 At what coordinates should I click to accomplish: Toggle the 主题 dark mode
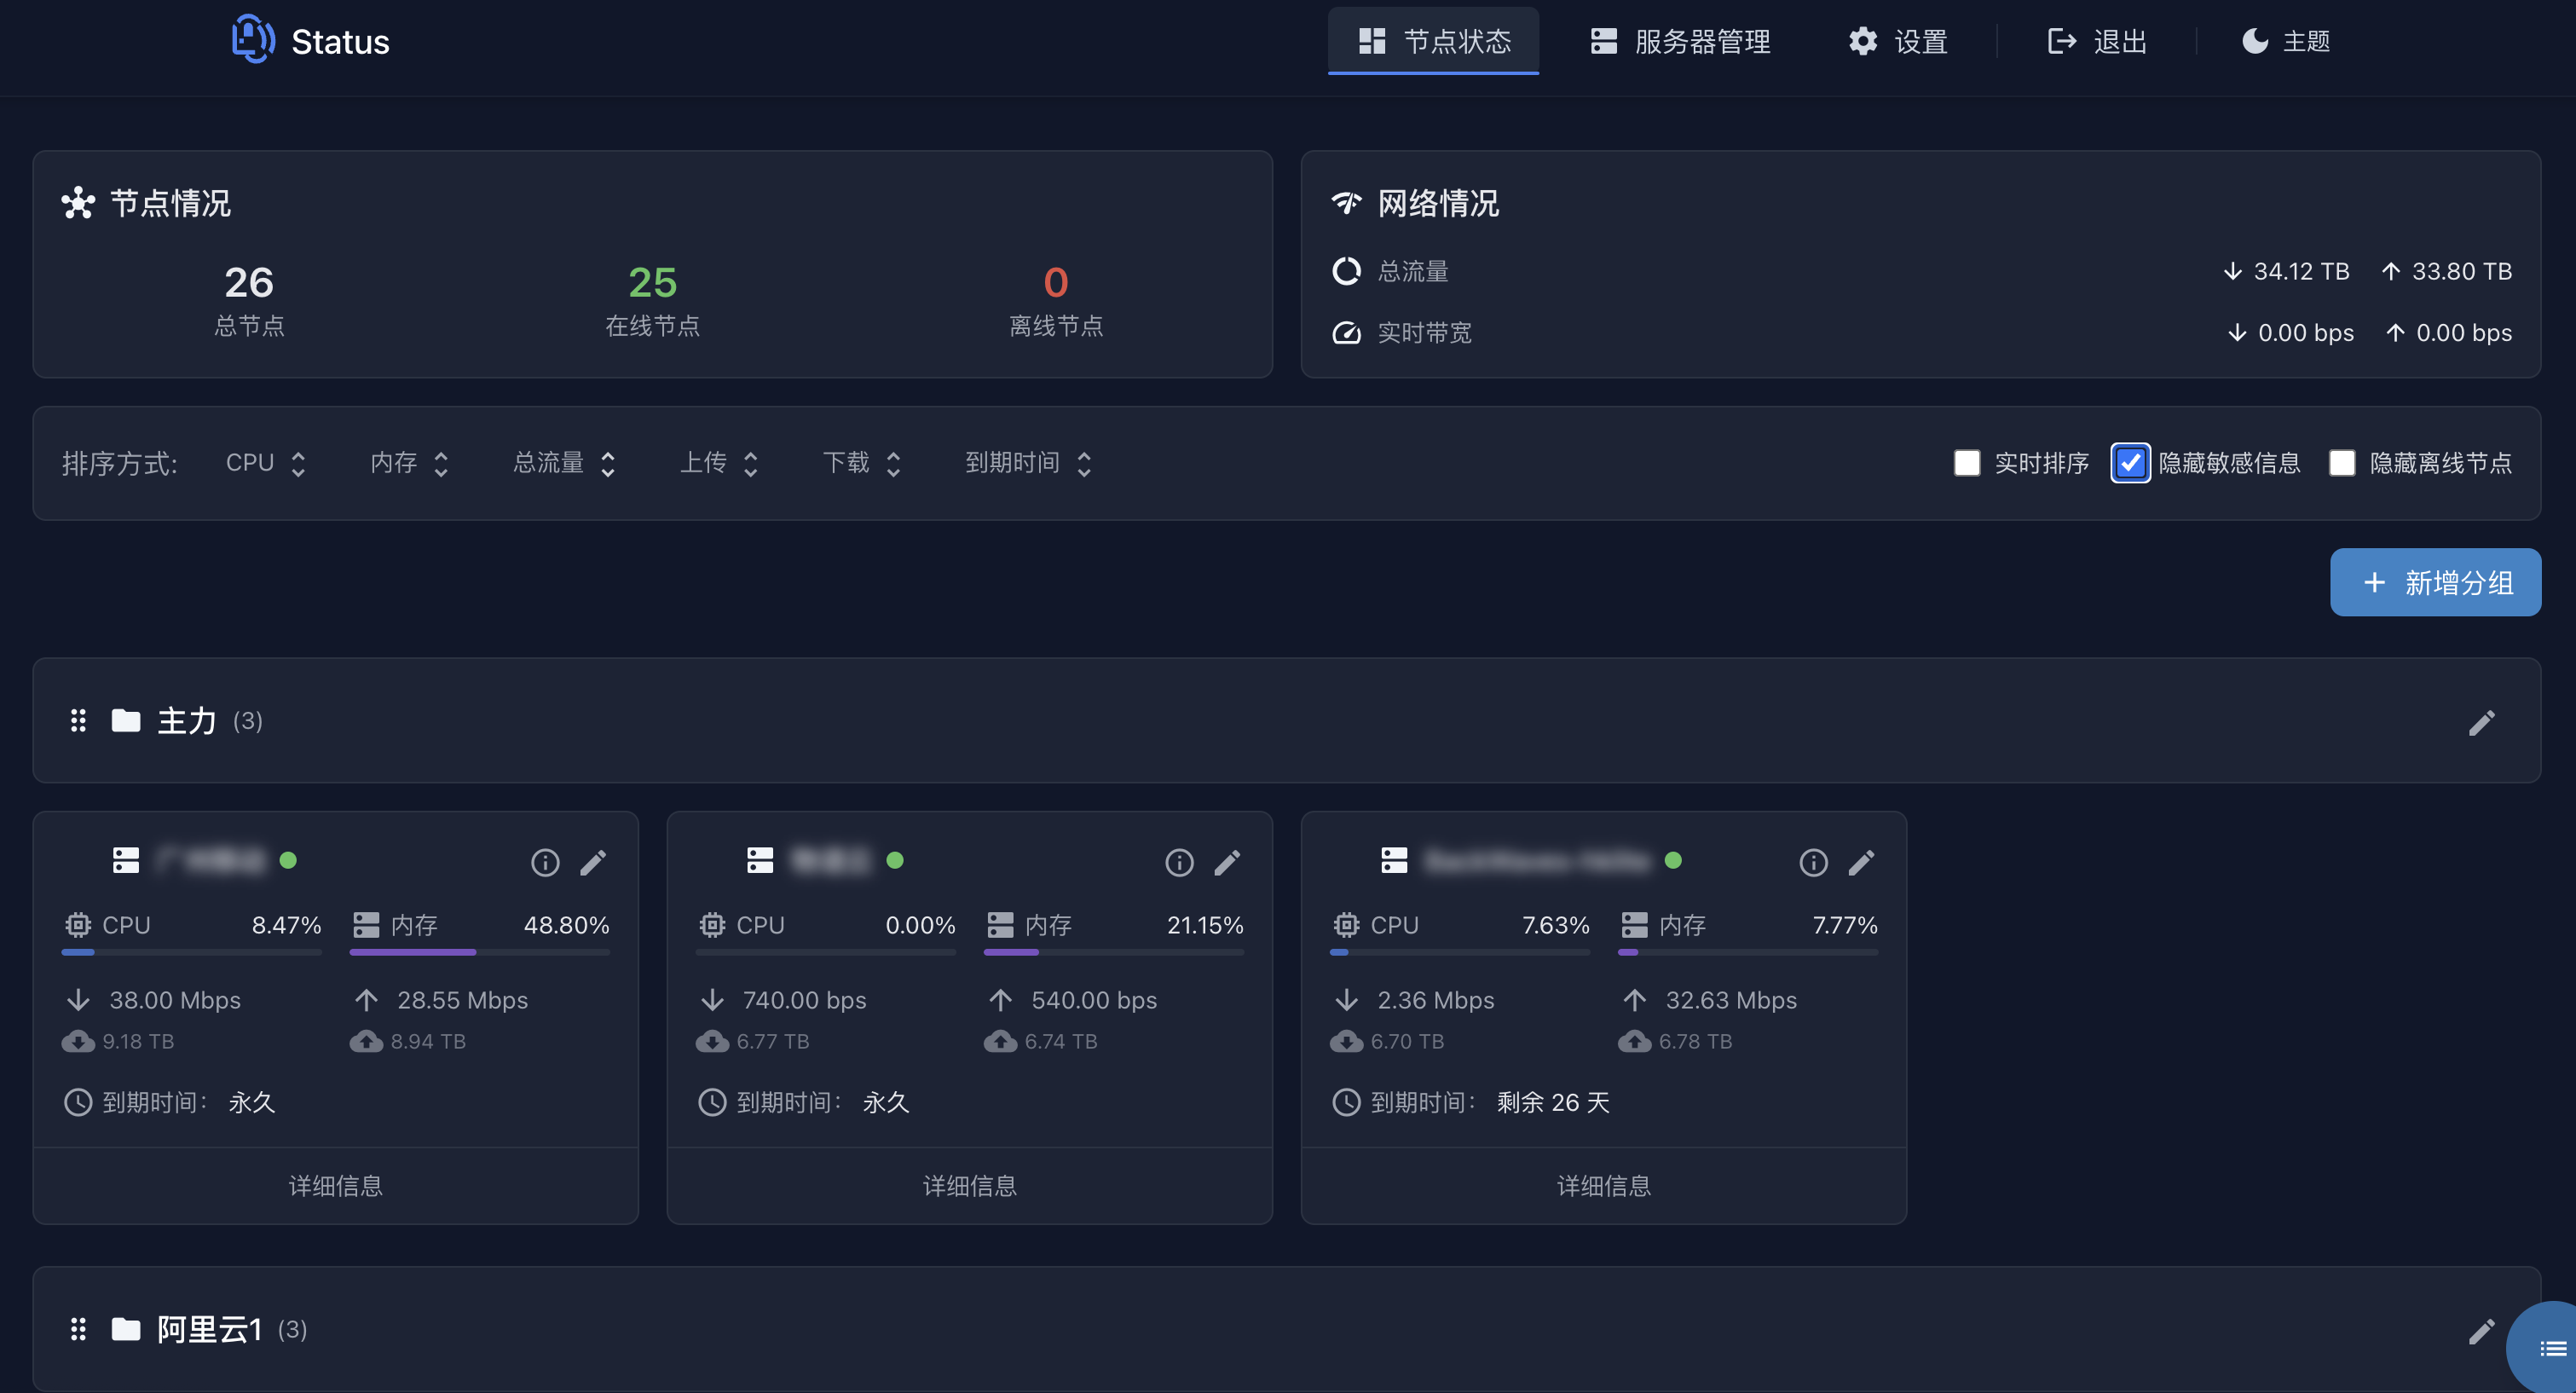point(2285,41)
